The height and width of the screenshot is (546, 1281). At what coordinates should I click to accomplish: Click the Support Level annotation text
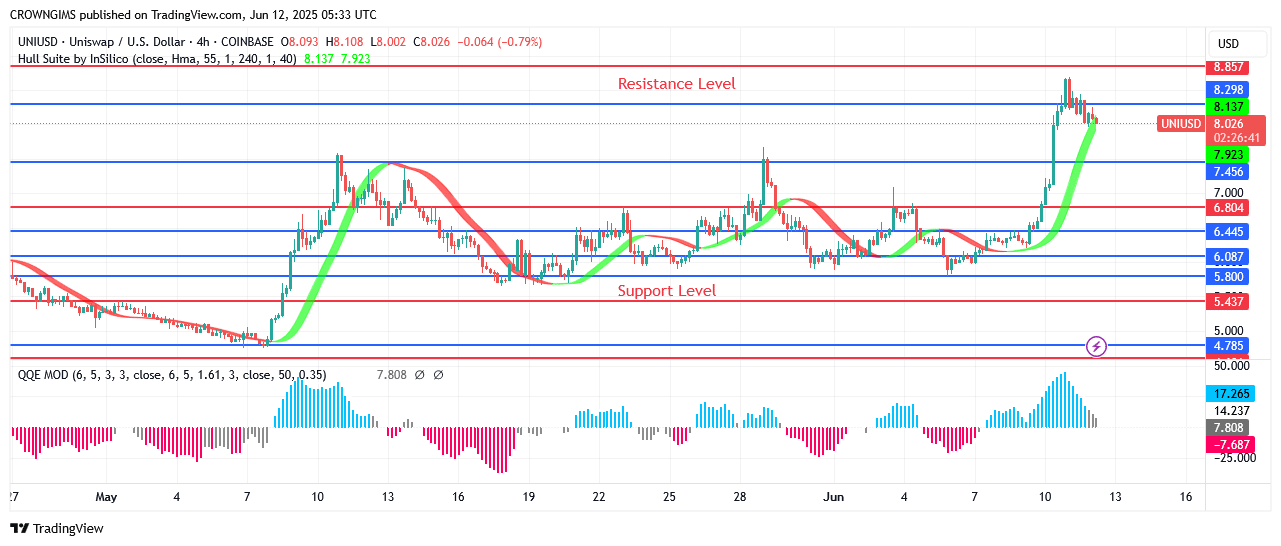click(x=666, y=291)
